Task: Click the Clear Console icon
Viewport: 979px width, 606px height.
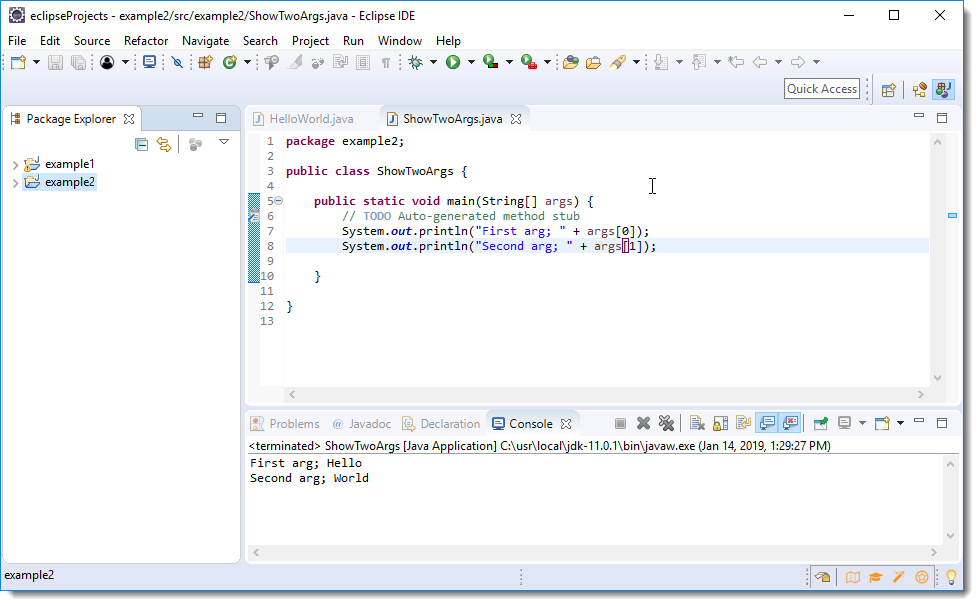Action: [x=697, y=423]
